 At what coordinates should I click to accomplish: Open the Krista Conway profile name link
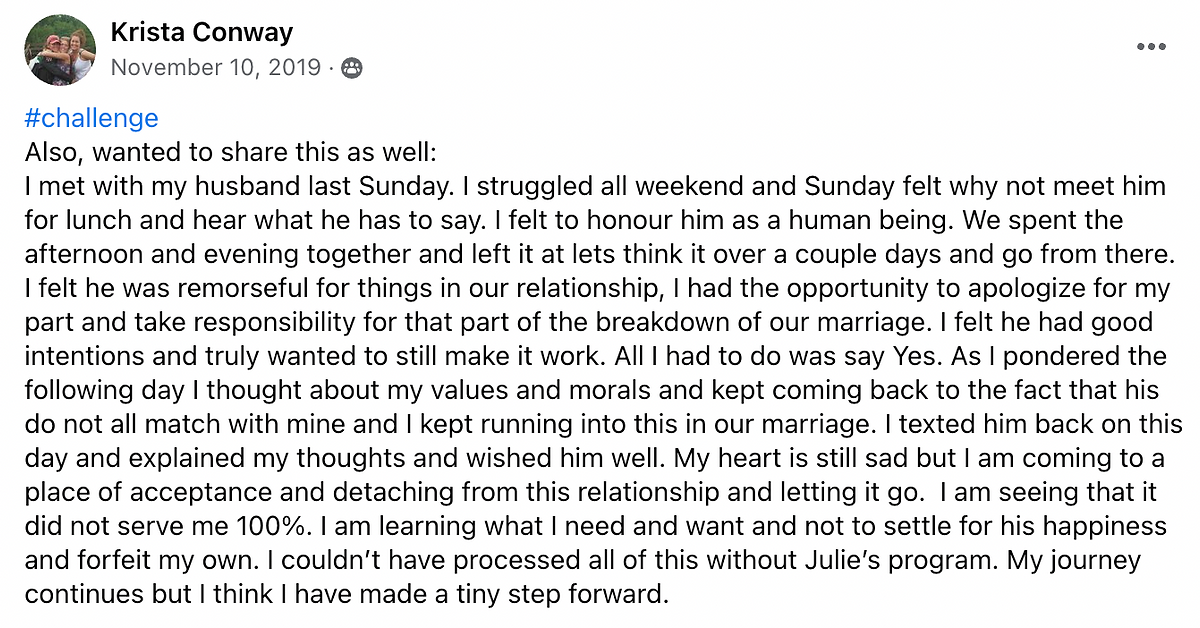pos(202,32)
